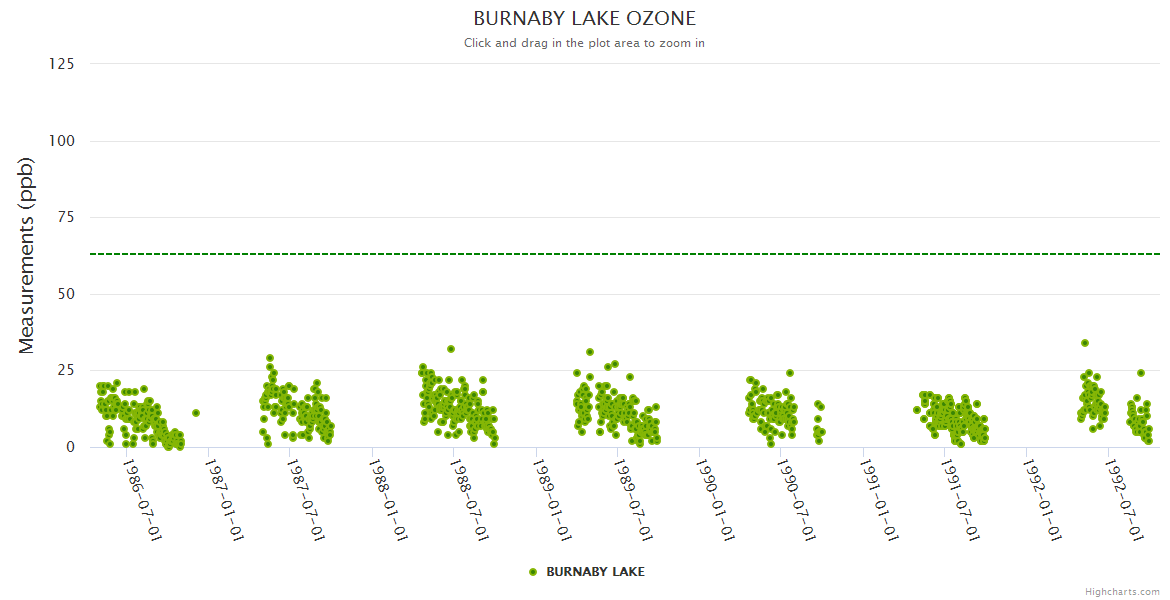Open the Highcharts.com credits link
The height and width of the screenshot is (600, 1170).
click(1122, 591)
